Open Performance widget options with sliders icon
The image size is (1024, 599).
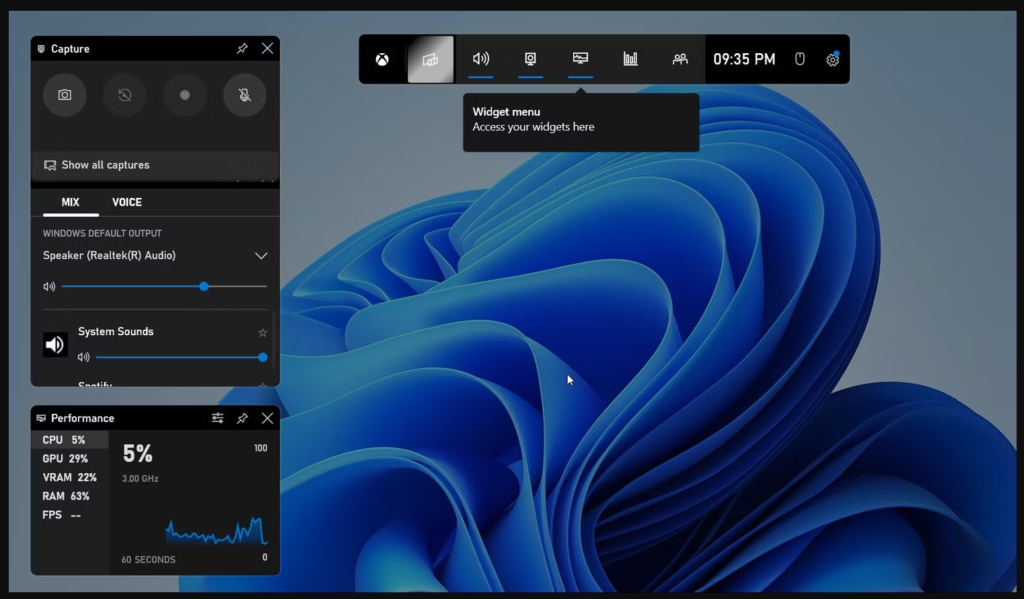218,418
